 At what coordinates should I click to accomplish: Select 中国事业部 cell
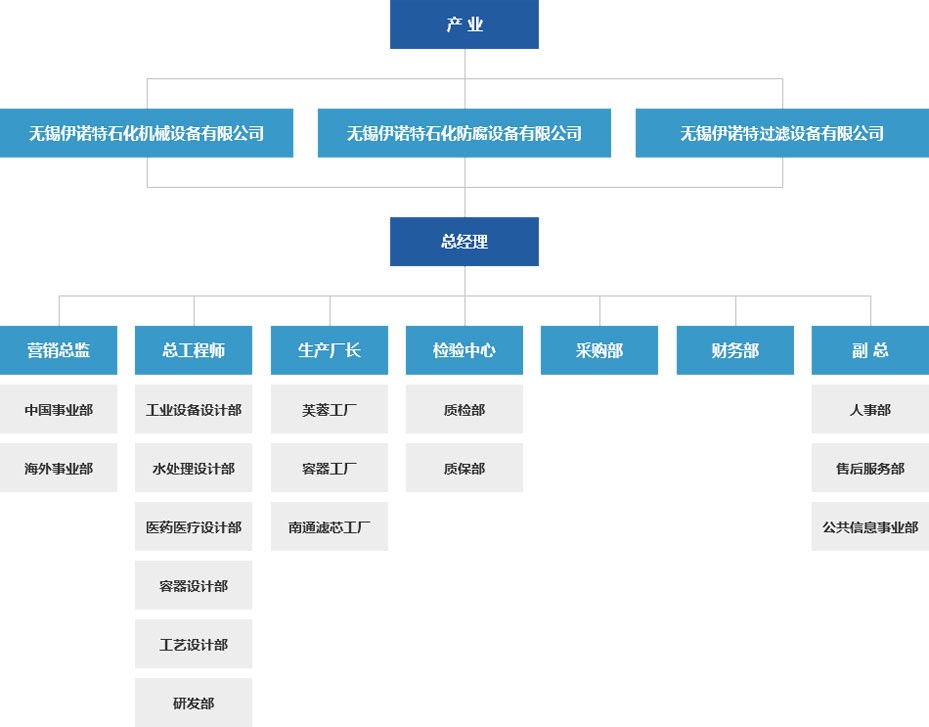pos(59,409)
